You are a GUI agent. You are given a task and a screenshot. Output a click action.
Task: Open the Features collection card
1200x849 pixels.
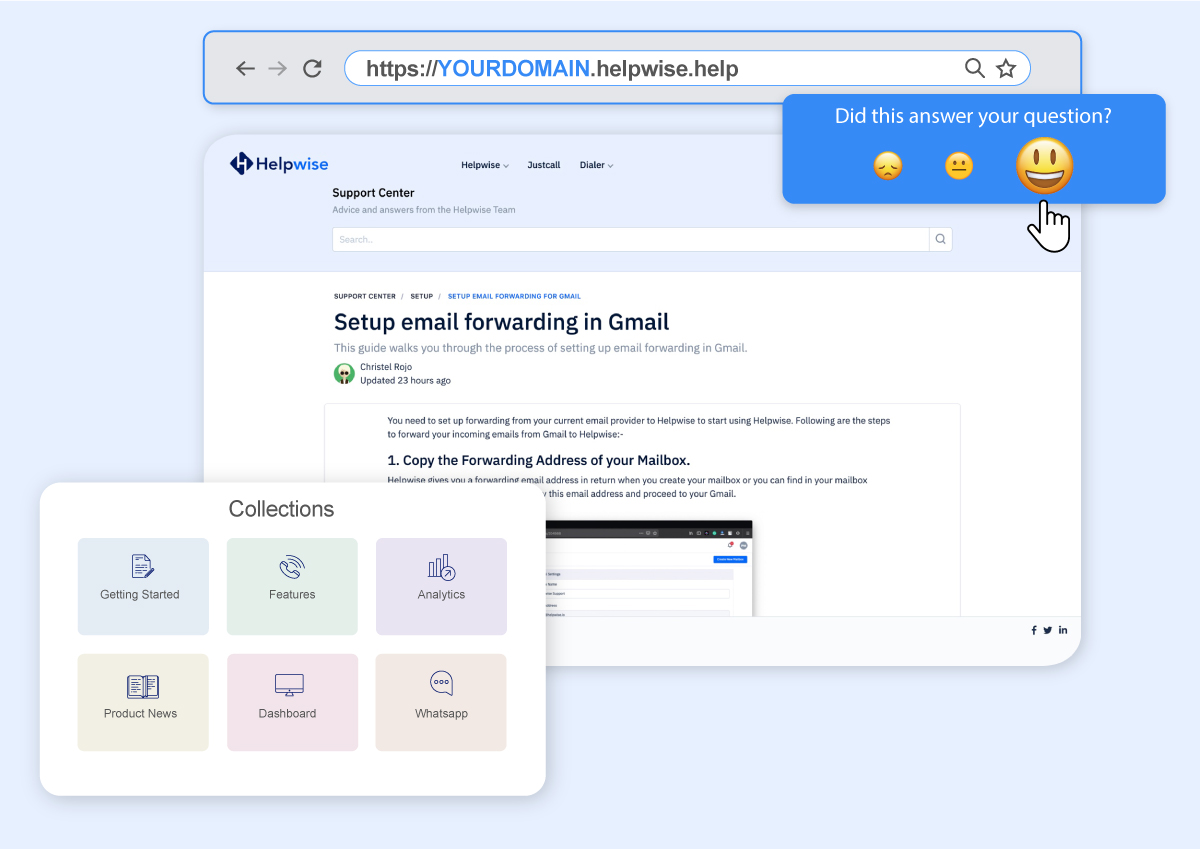point(292,586)
